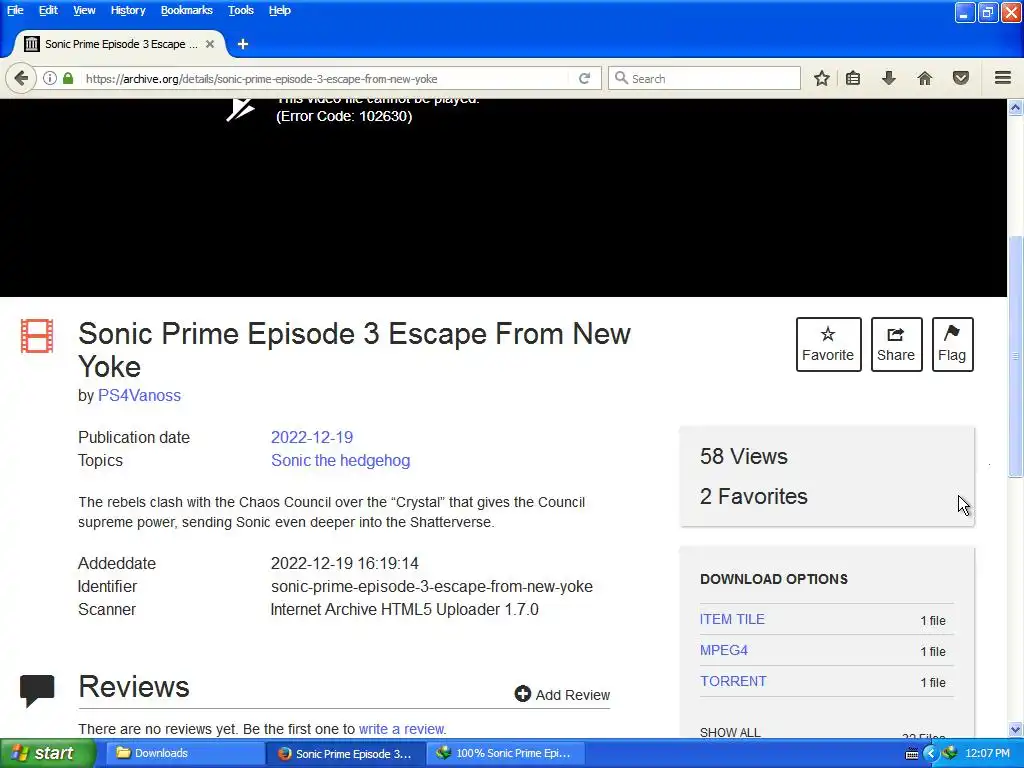Go to home page icon
Viewport: 1024px width, 768px height.
pyautogui.click(x=925, y=78)
